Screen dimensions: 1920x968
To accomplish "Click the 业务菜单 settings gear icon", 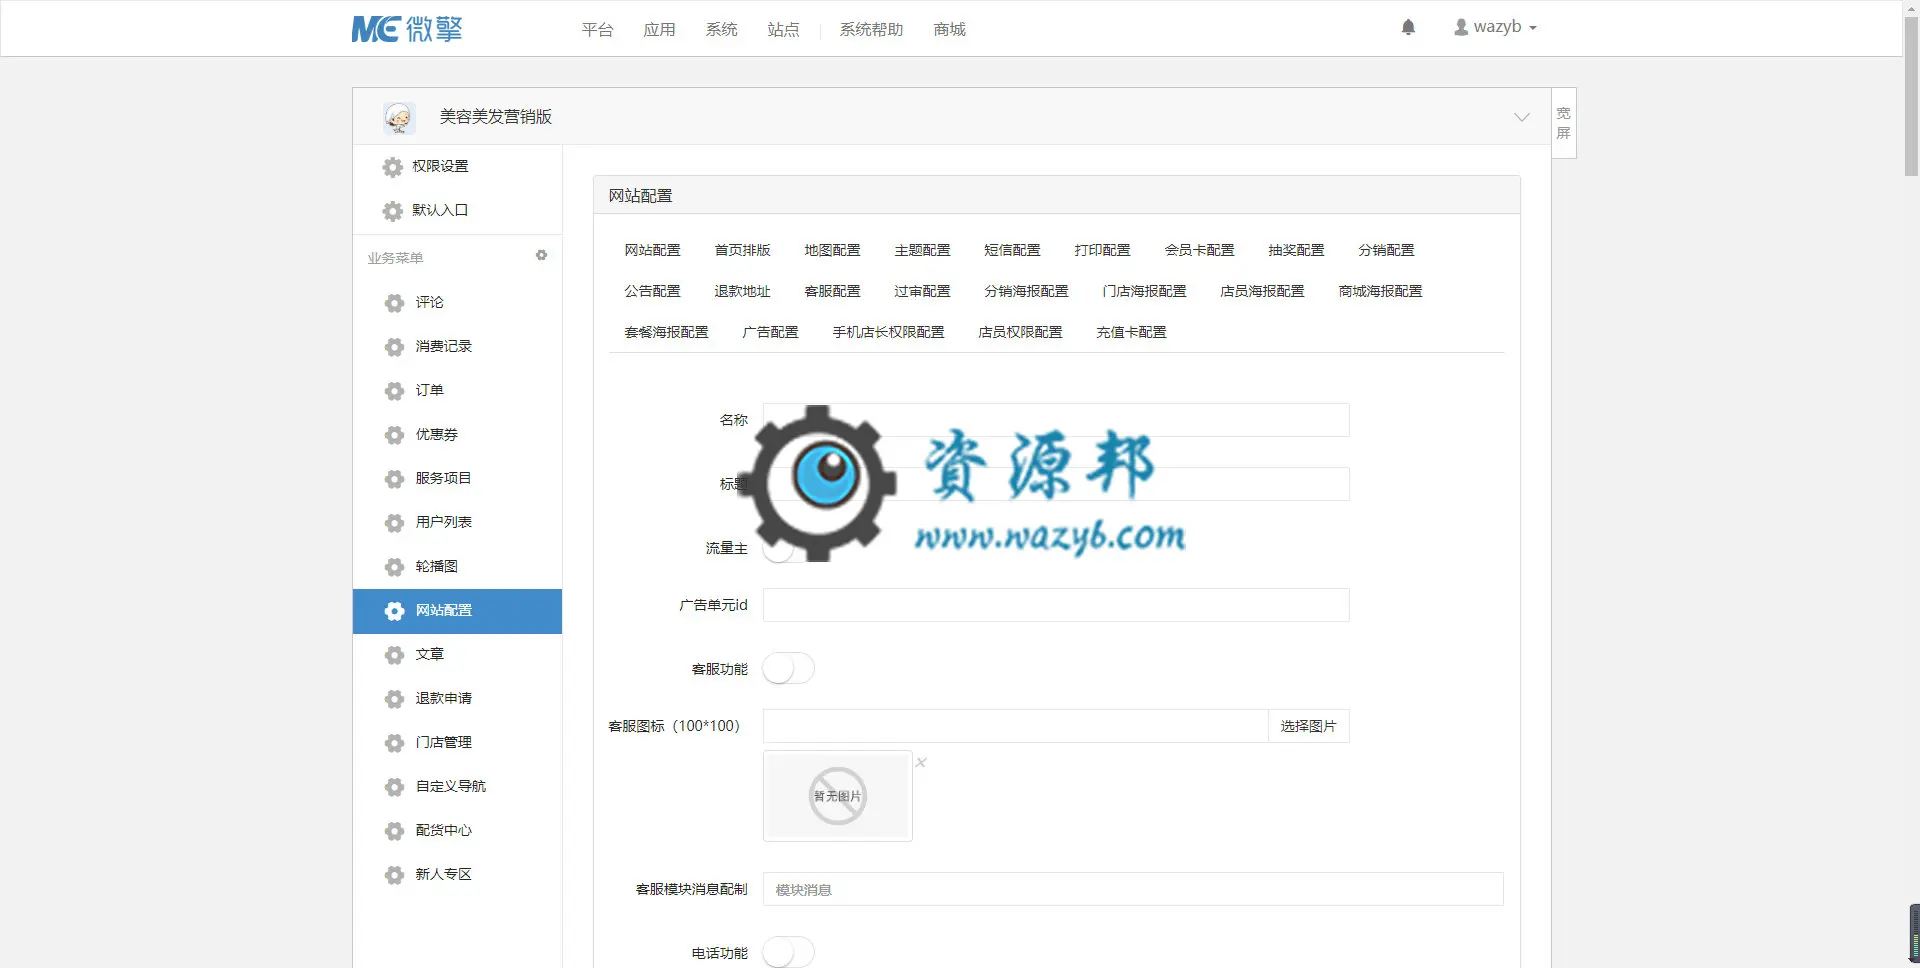I will (x=541, y=256).
